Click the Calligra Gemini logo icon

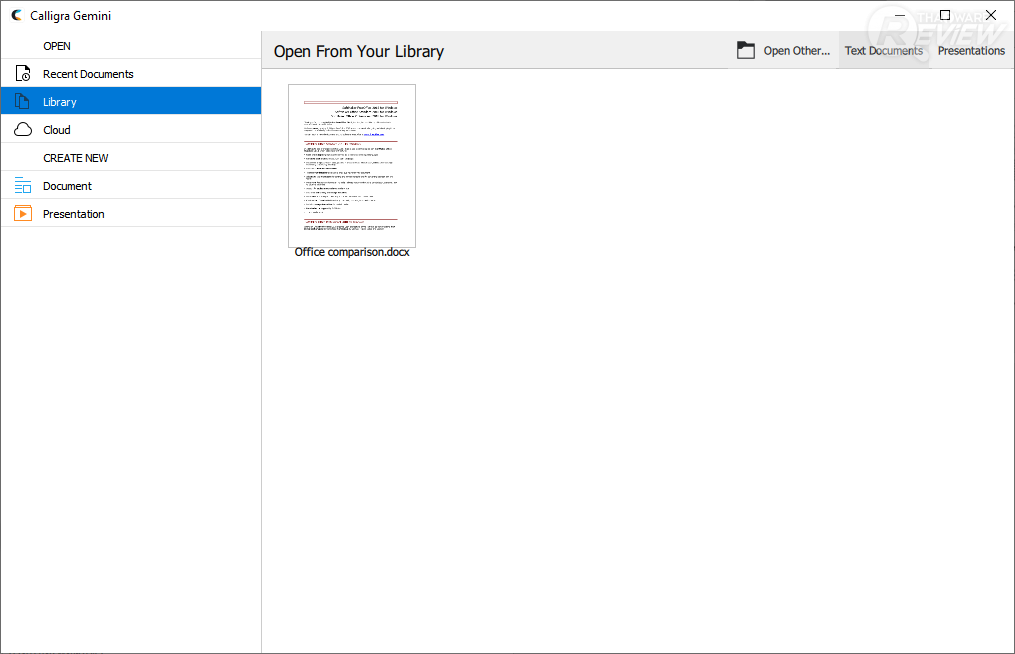pyautogui.click(x=17, y=15)
